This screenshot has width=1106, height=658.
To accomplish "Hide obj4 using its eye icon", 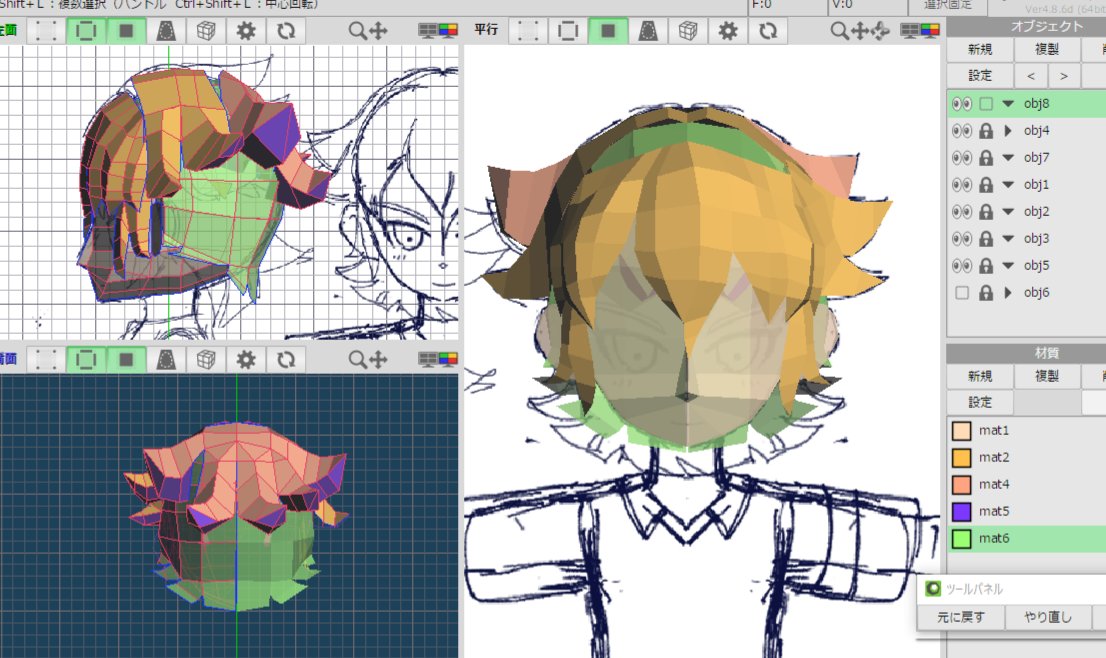I will click(x=961, y=130).
